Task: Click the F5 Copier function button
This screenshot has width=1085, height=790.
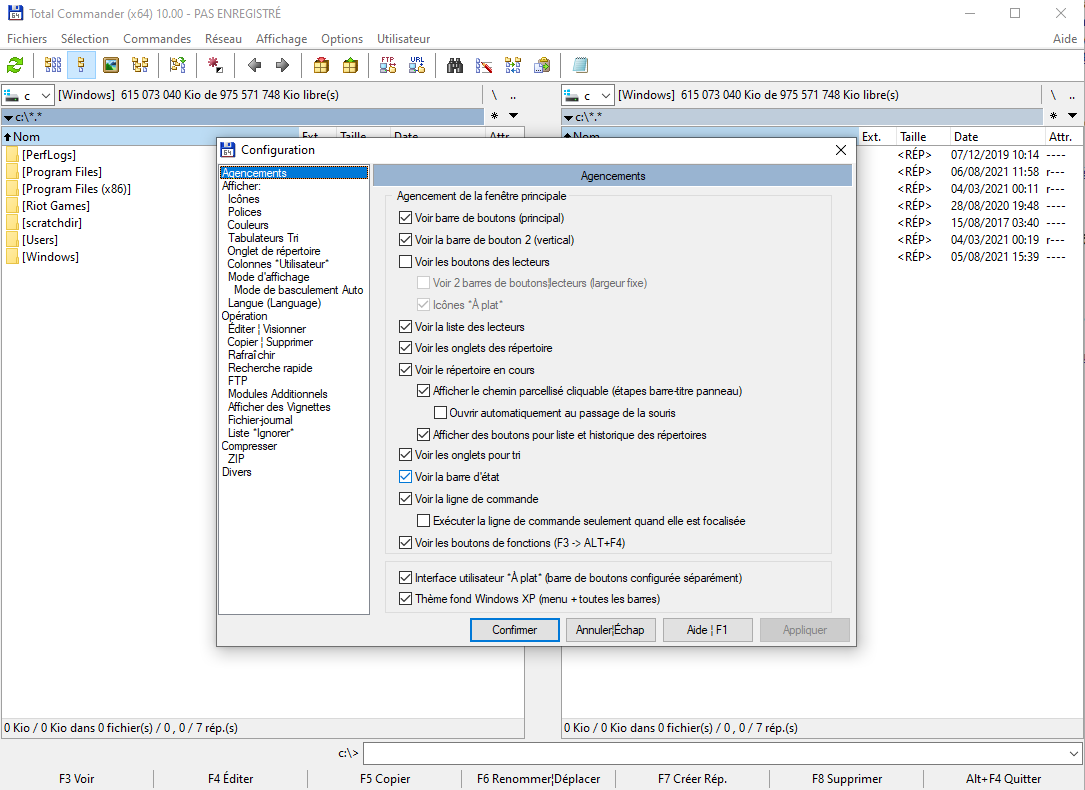Action: pos(385,779)
